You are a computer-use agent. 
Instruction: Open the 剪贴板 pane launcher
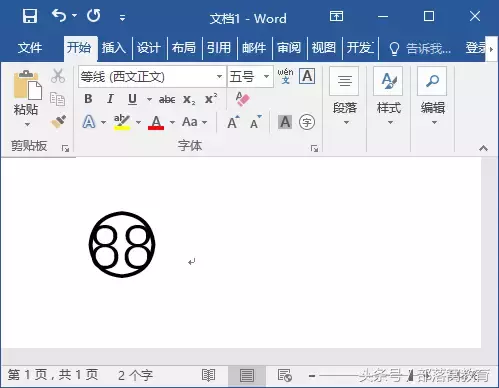coord(65,148)
